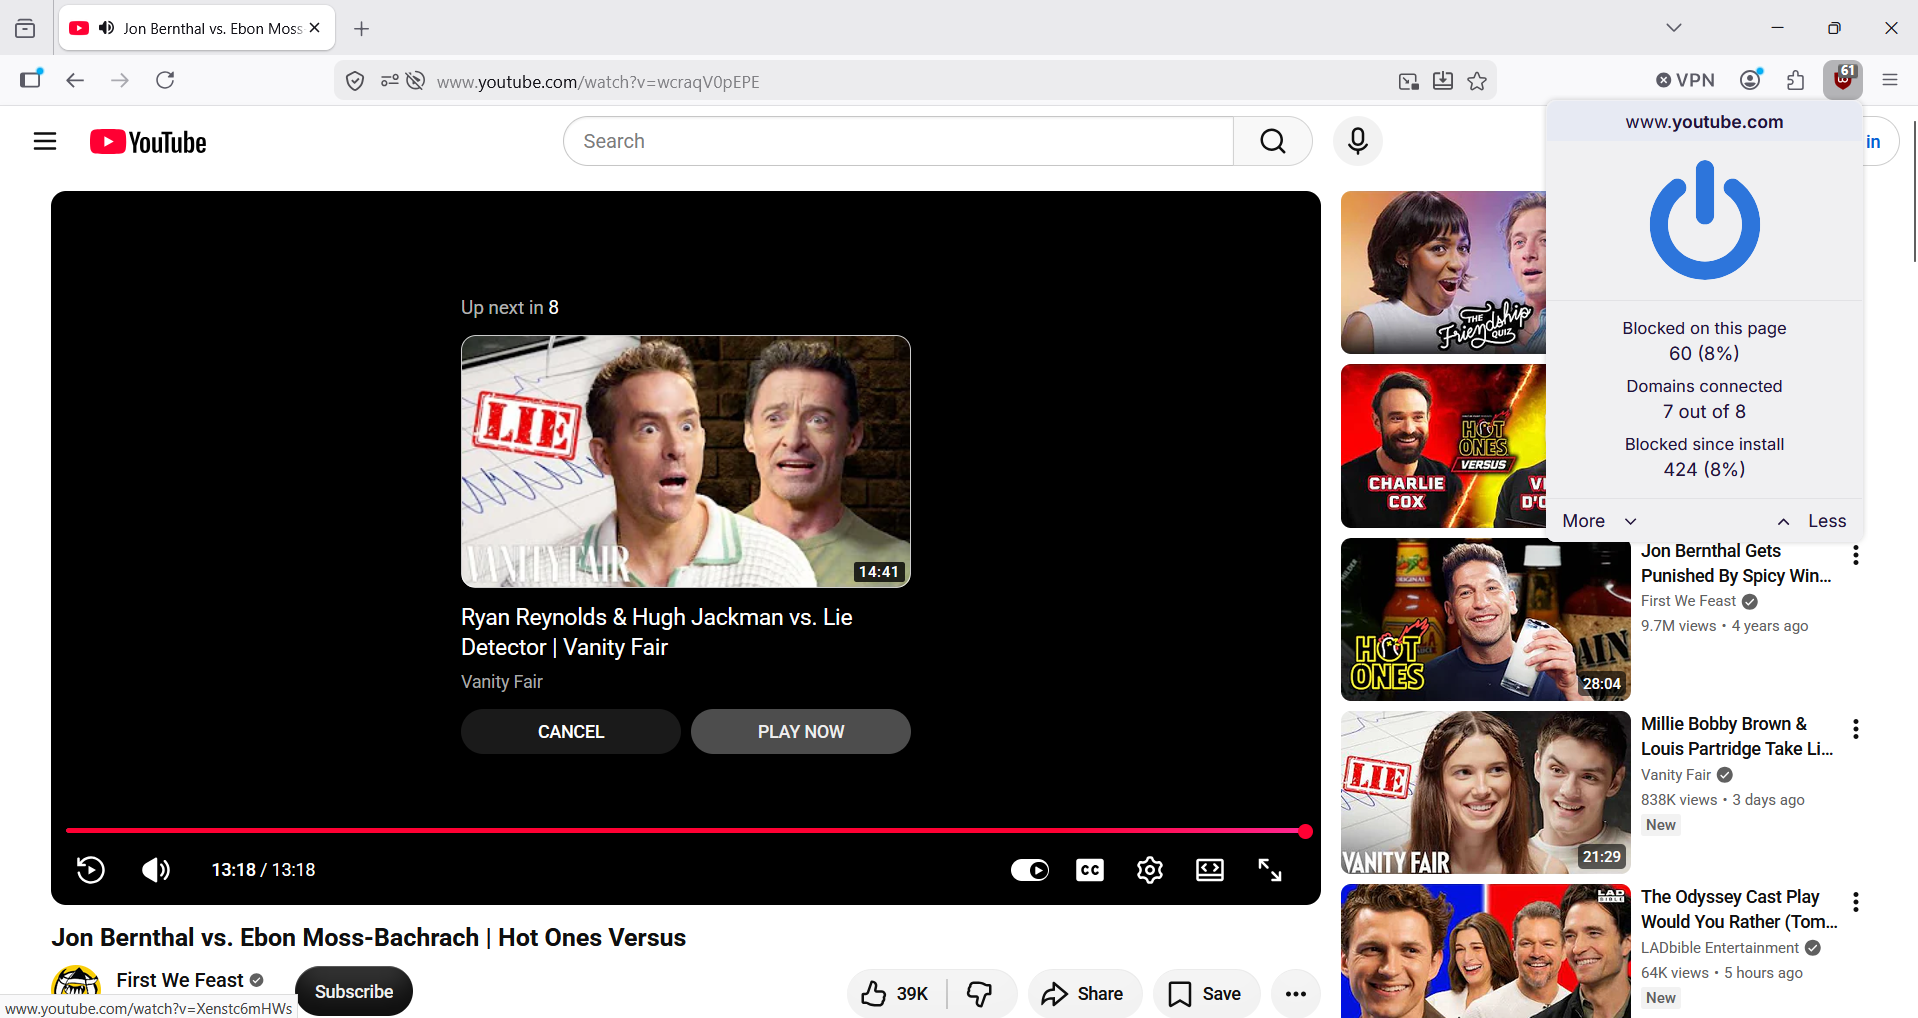The height and width of the screenshot is (1018, 1918).
Task: Bookmark this page with the star
Action: pos(1477,81)
